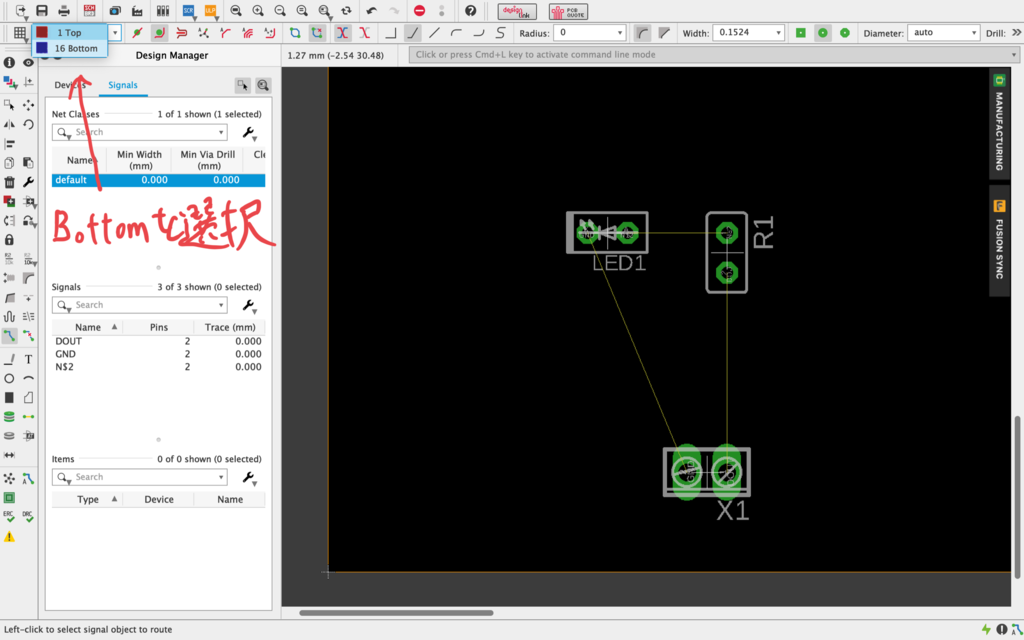The height and width of the screenshot is (640, 1024).
Task: Select the Circle tool in the left toolbar
Action: (9, 378)
